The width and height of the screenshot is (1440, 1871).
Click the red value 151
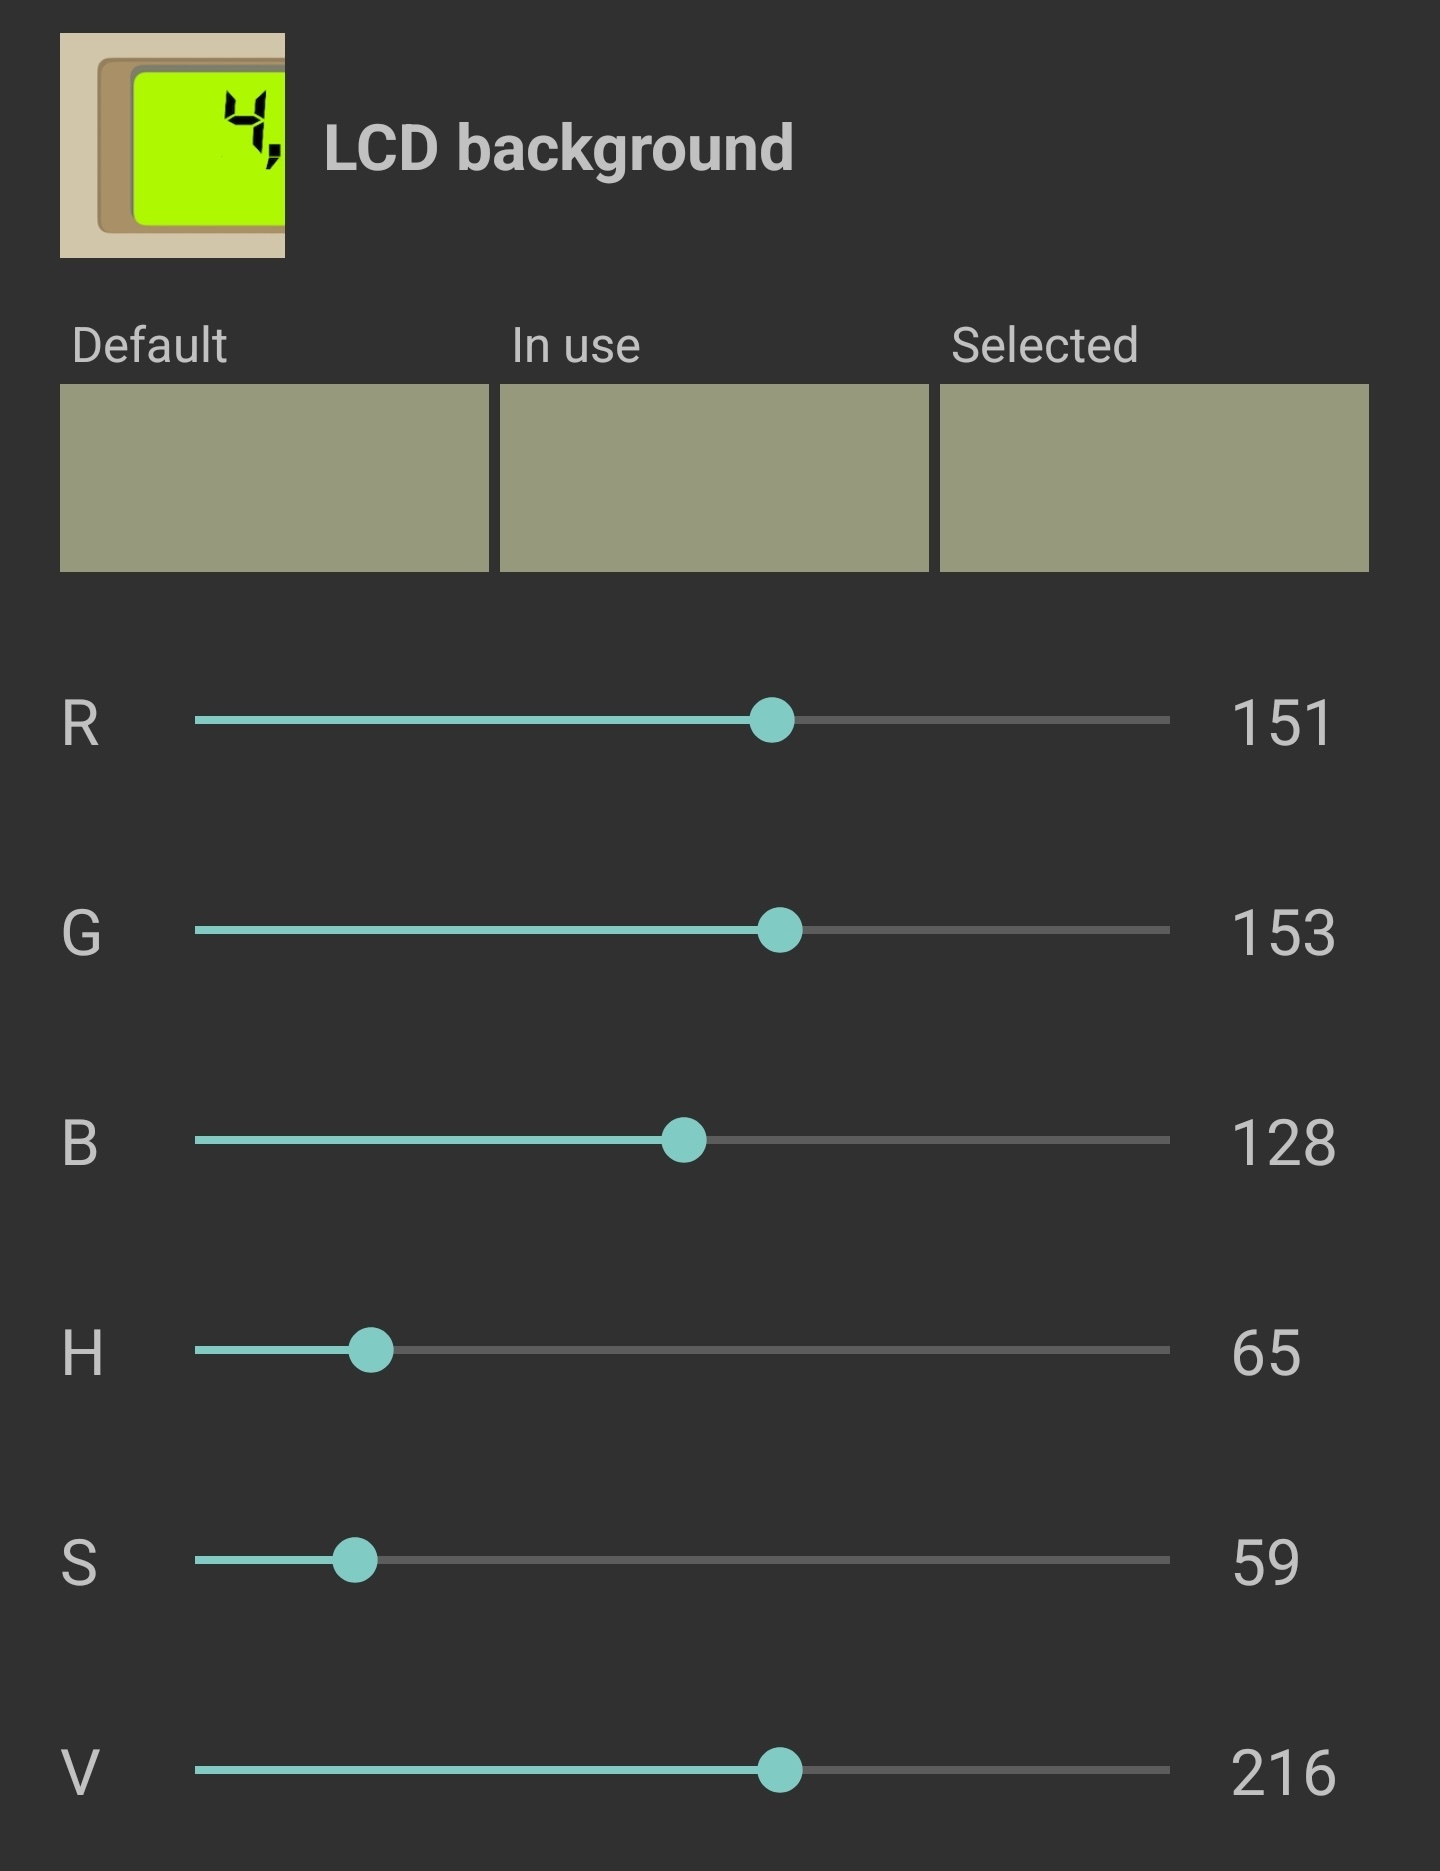pyautogui.click(x=1282, y=723)
